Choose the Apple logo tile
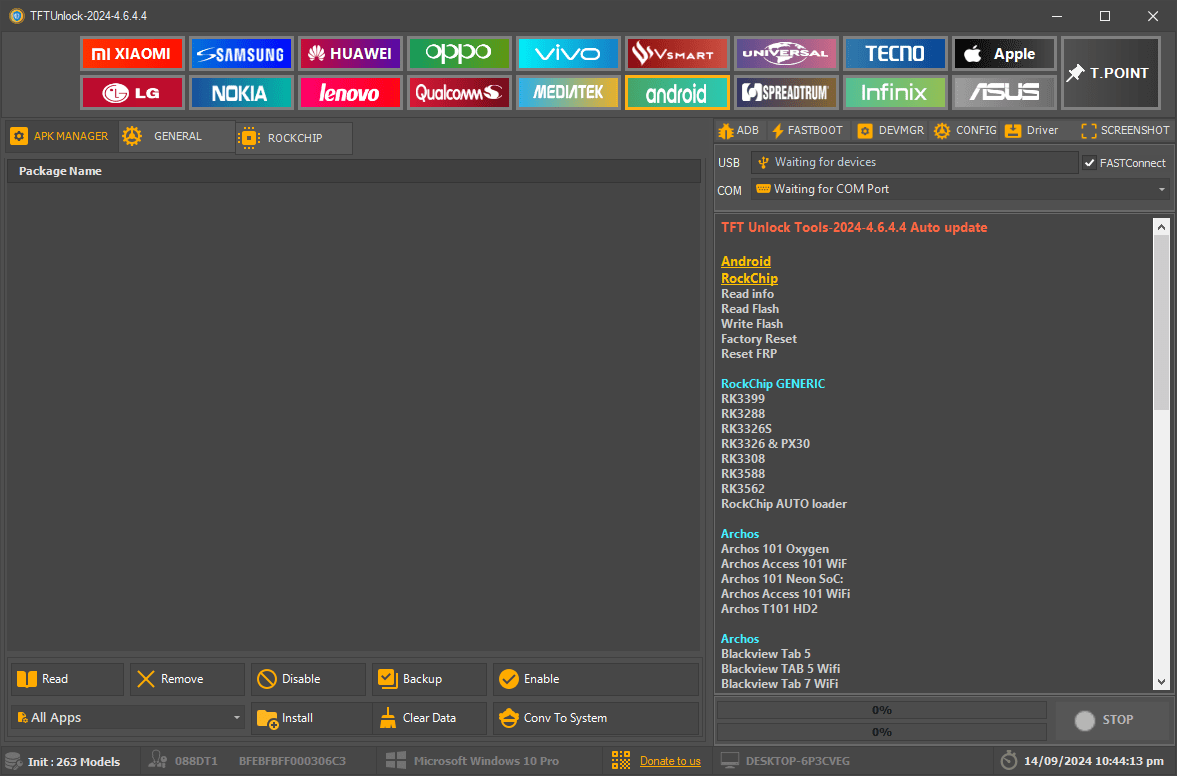The height and width of the screenshot is (776, 1177). pyautogui.click(x=1004, y=54)
